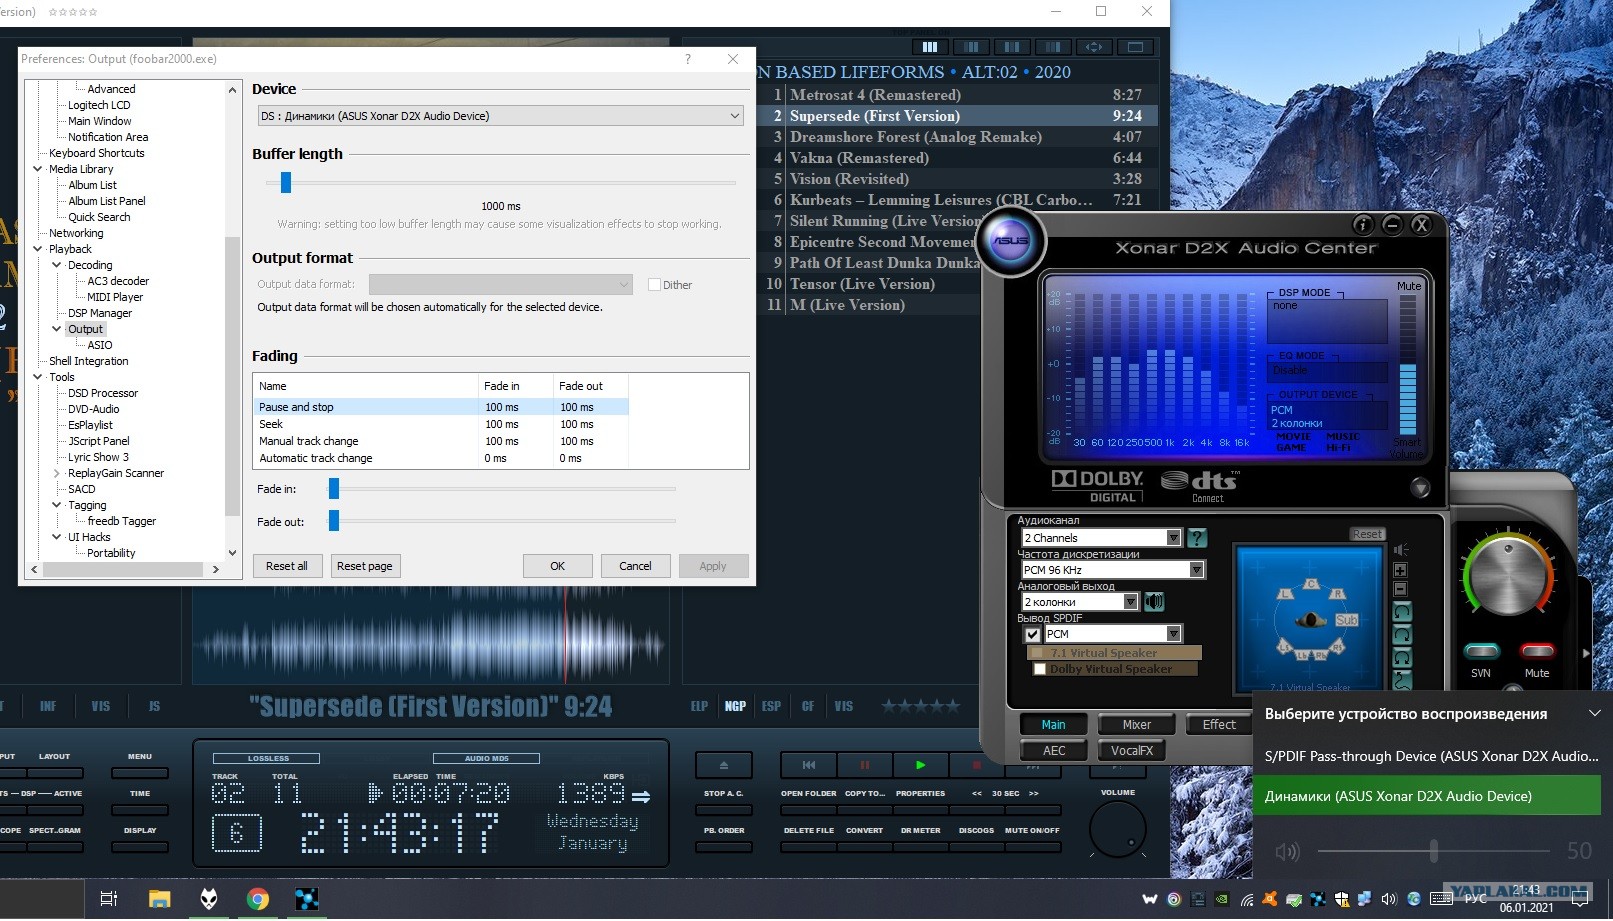The image size is (1613, 921).
Task: Click Cancel in Preferences dialog
Action: coord(635,566)
